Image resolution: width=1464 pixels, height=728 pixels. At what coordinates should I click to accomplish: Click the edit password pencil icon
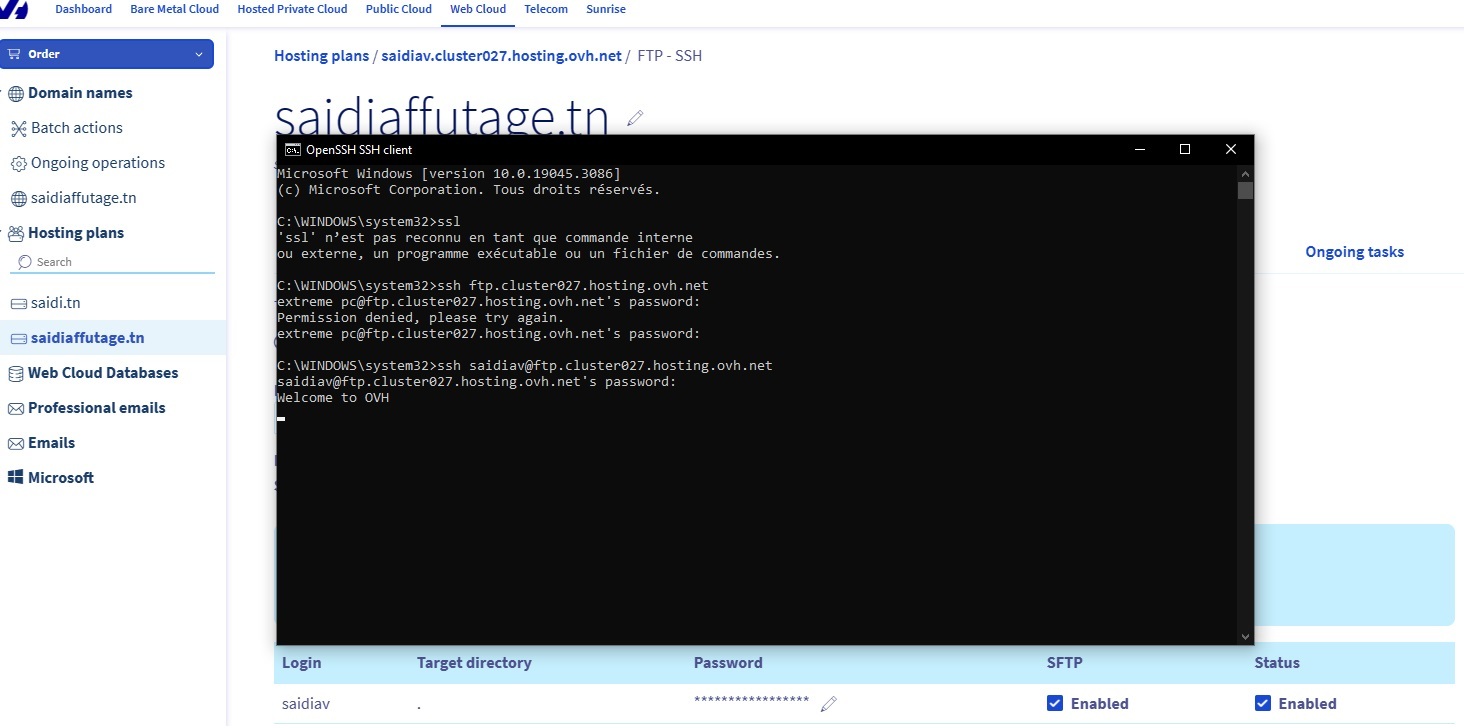click(x=828, y=704)
